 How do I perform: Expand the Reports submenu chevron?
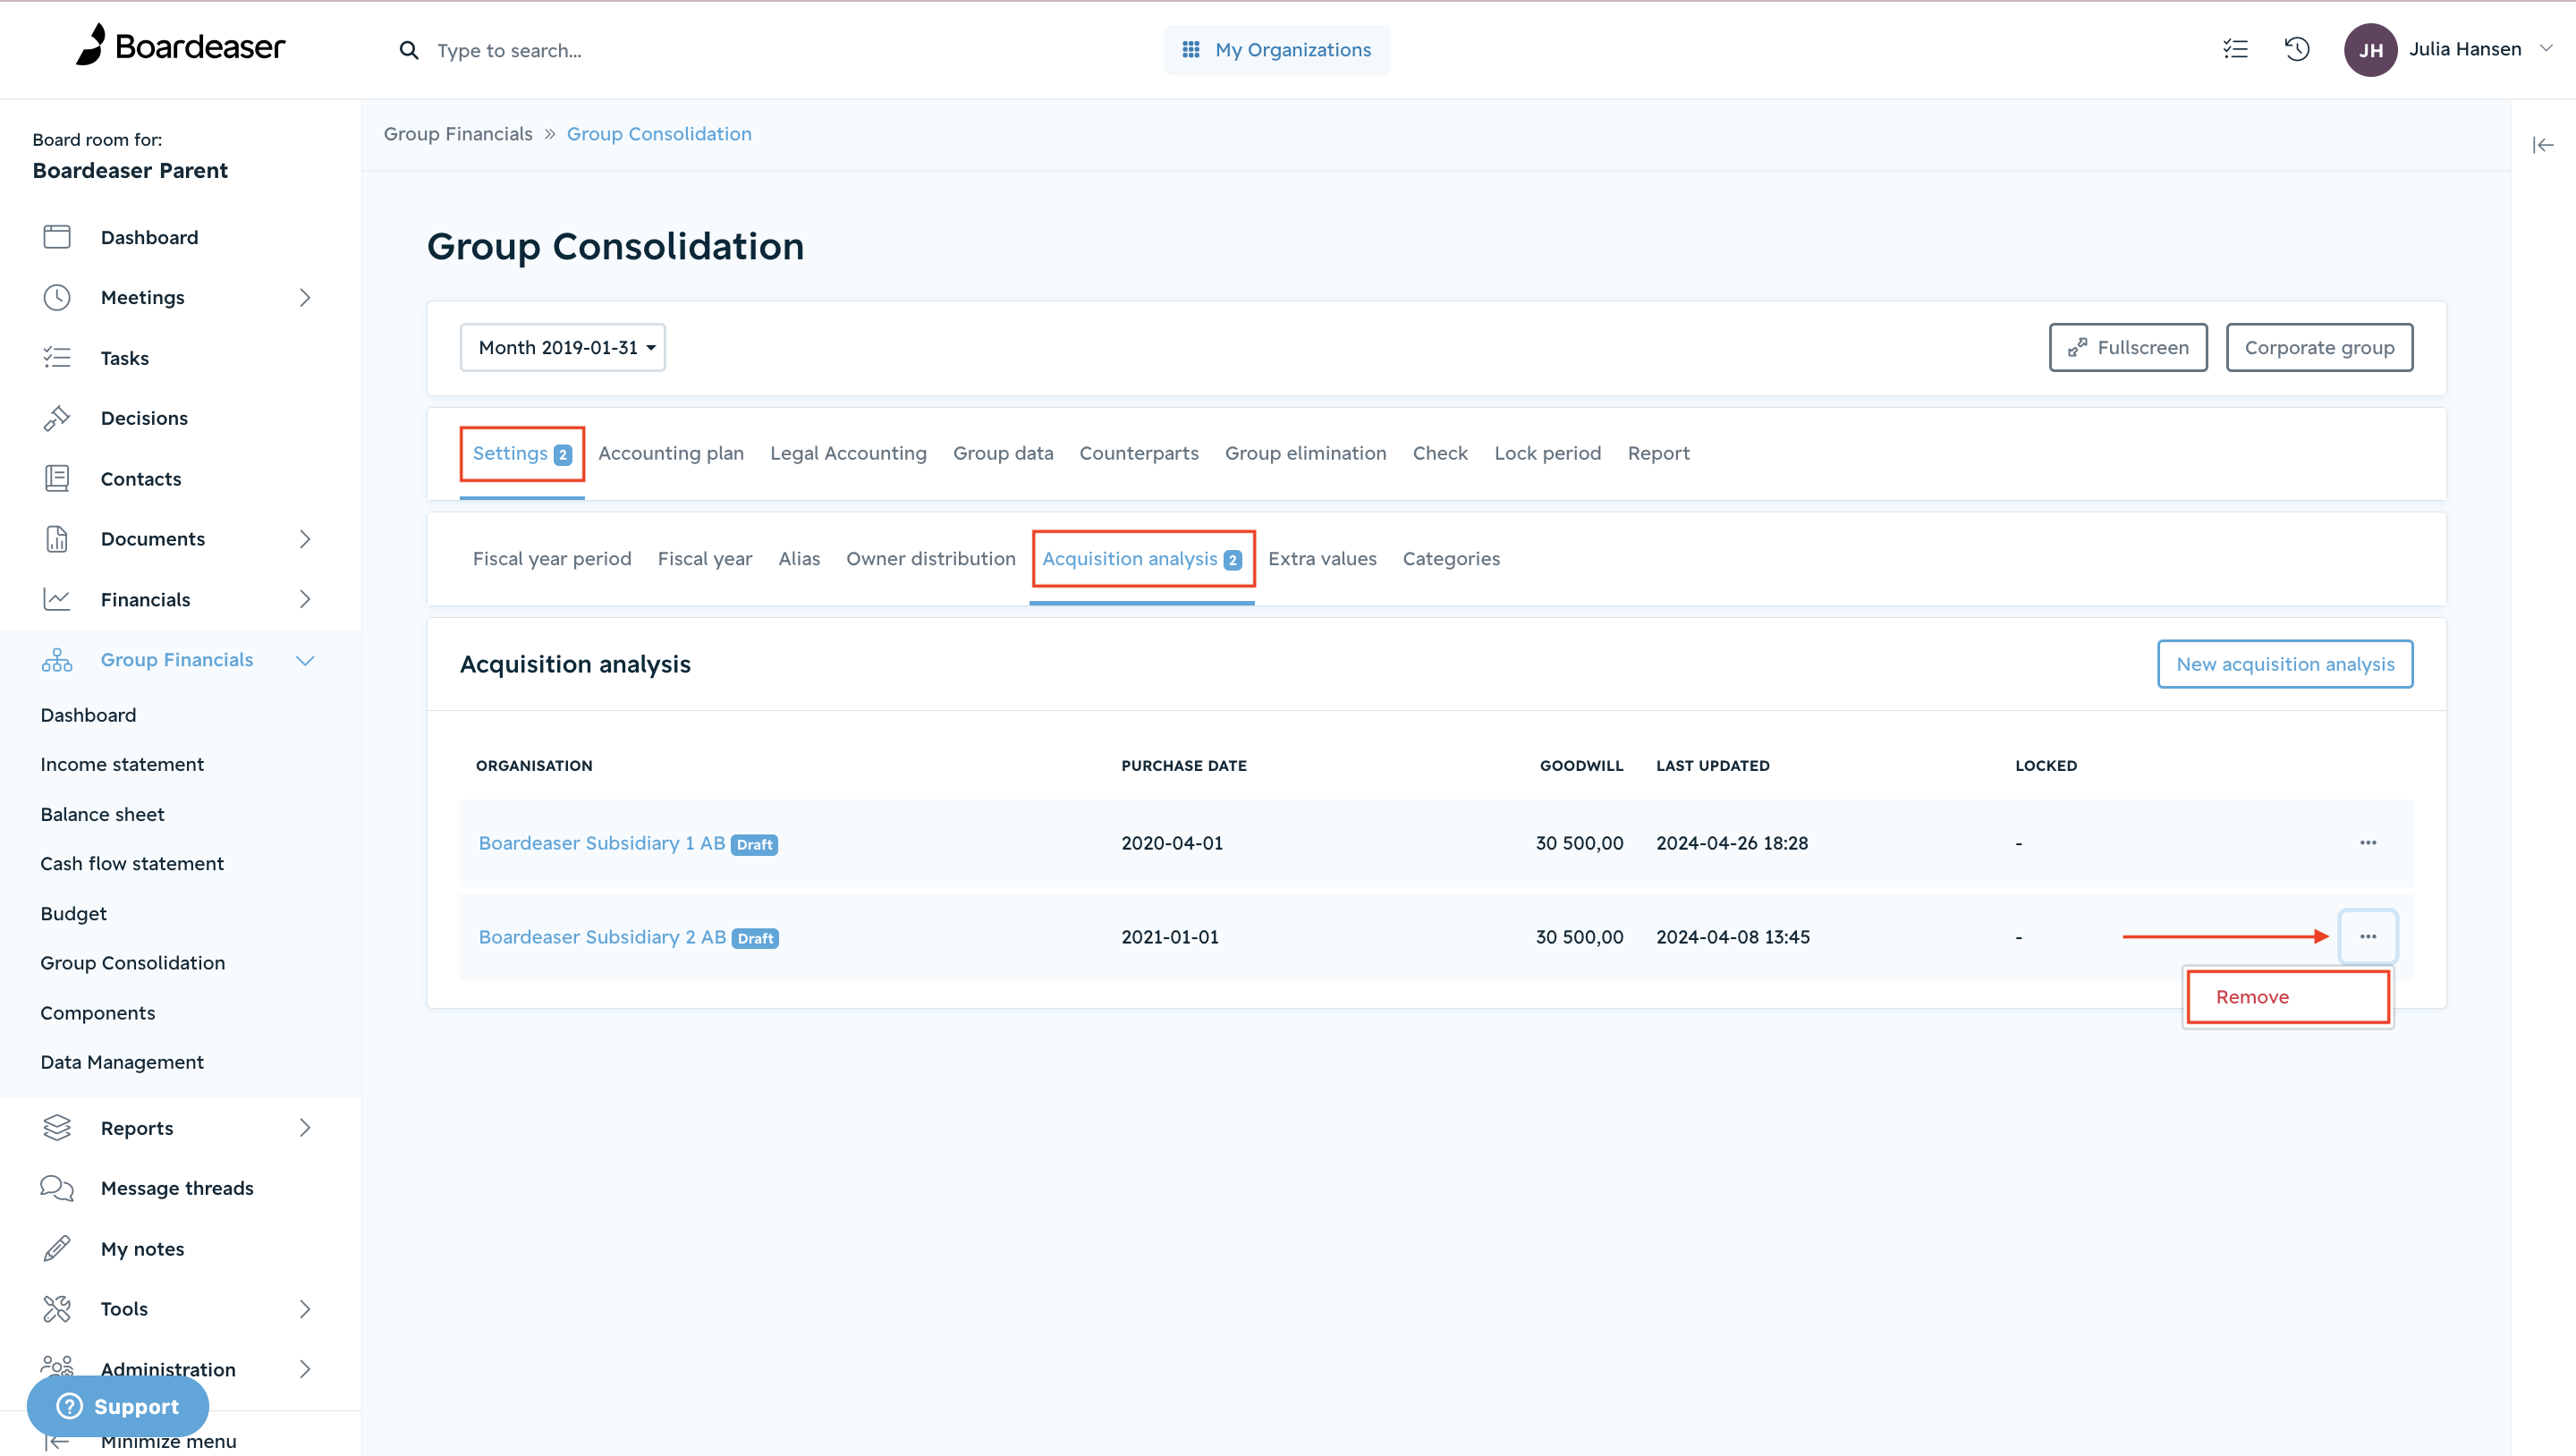[305, 1128]
